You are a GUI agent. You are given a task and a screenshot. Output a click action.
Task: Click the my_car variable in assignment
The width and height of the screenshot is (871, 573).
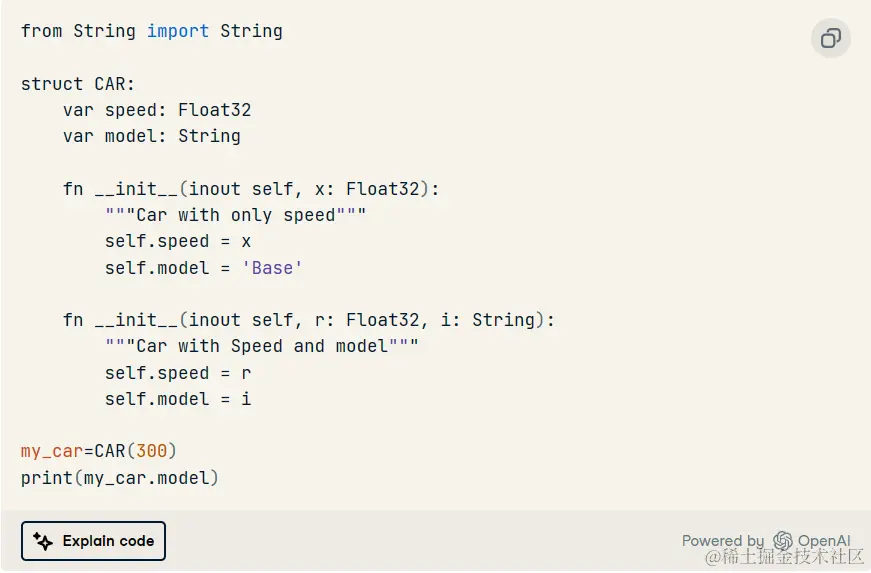(x=52, y=451)
